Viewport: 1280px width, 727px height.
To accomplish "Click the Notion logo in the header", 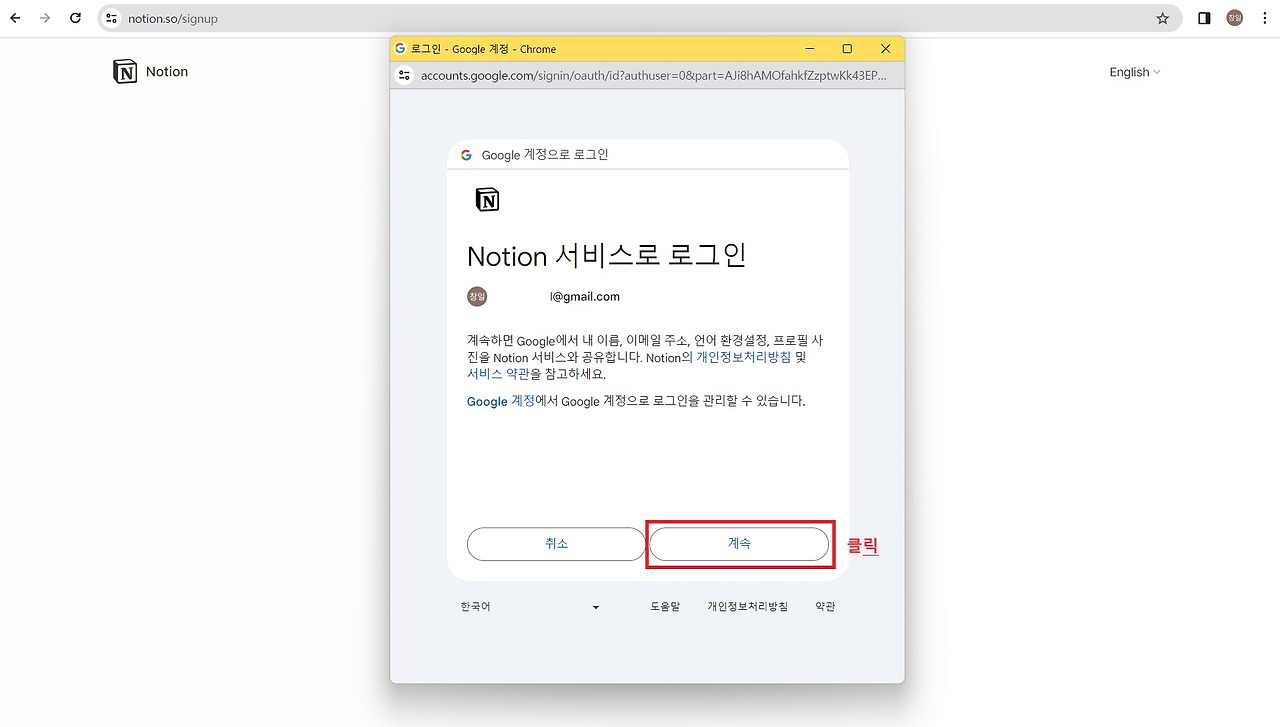I will point(151,71).
